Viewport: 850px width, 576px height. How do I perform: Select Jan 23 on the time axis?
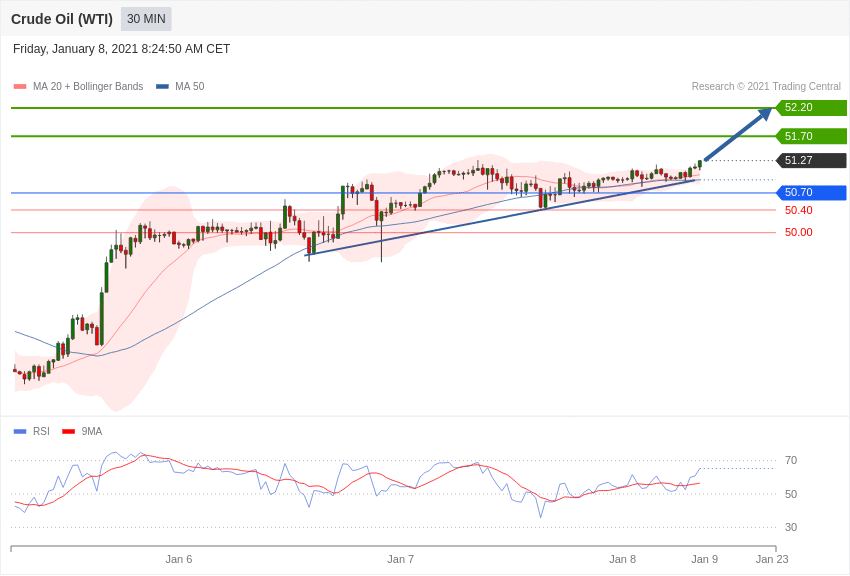(x=772, y=559)
